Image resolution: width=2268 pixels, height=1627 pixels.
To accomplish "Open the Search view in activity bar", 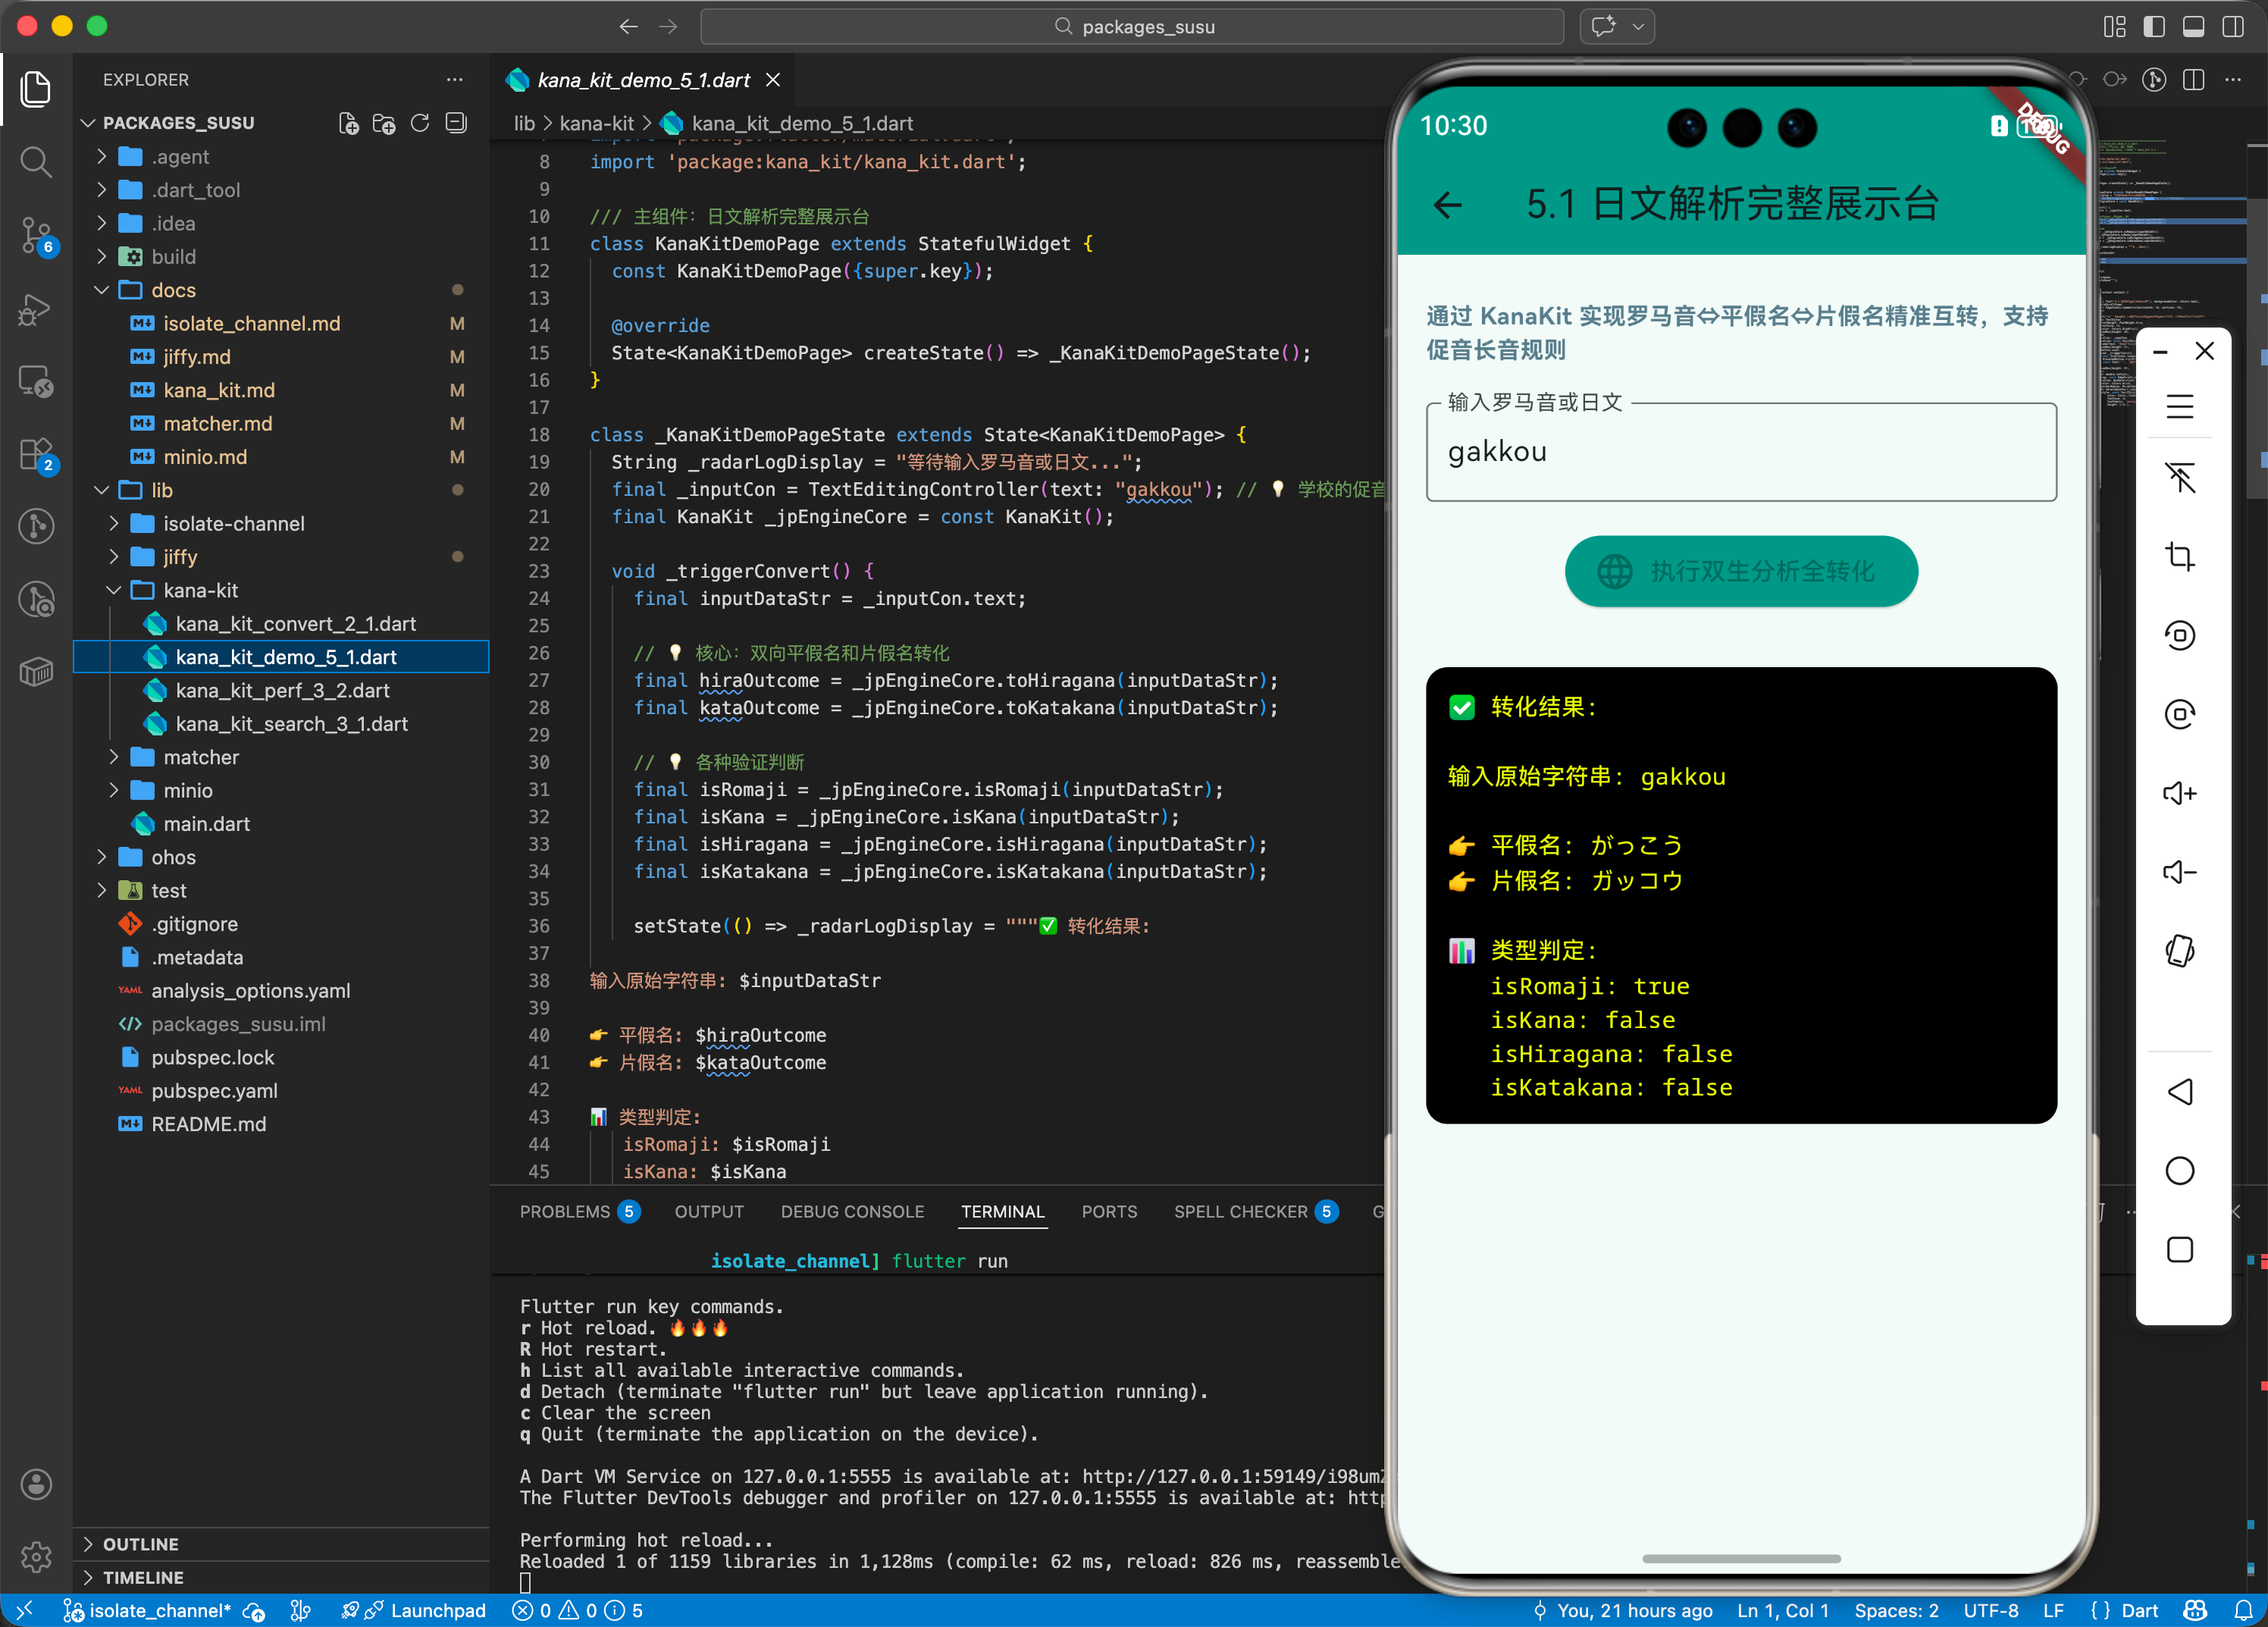I will [36, 162].
